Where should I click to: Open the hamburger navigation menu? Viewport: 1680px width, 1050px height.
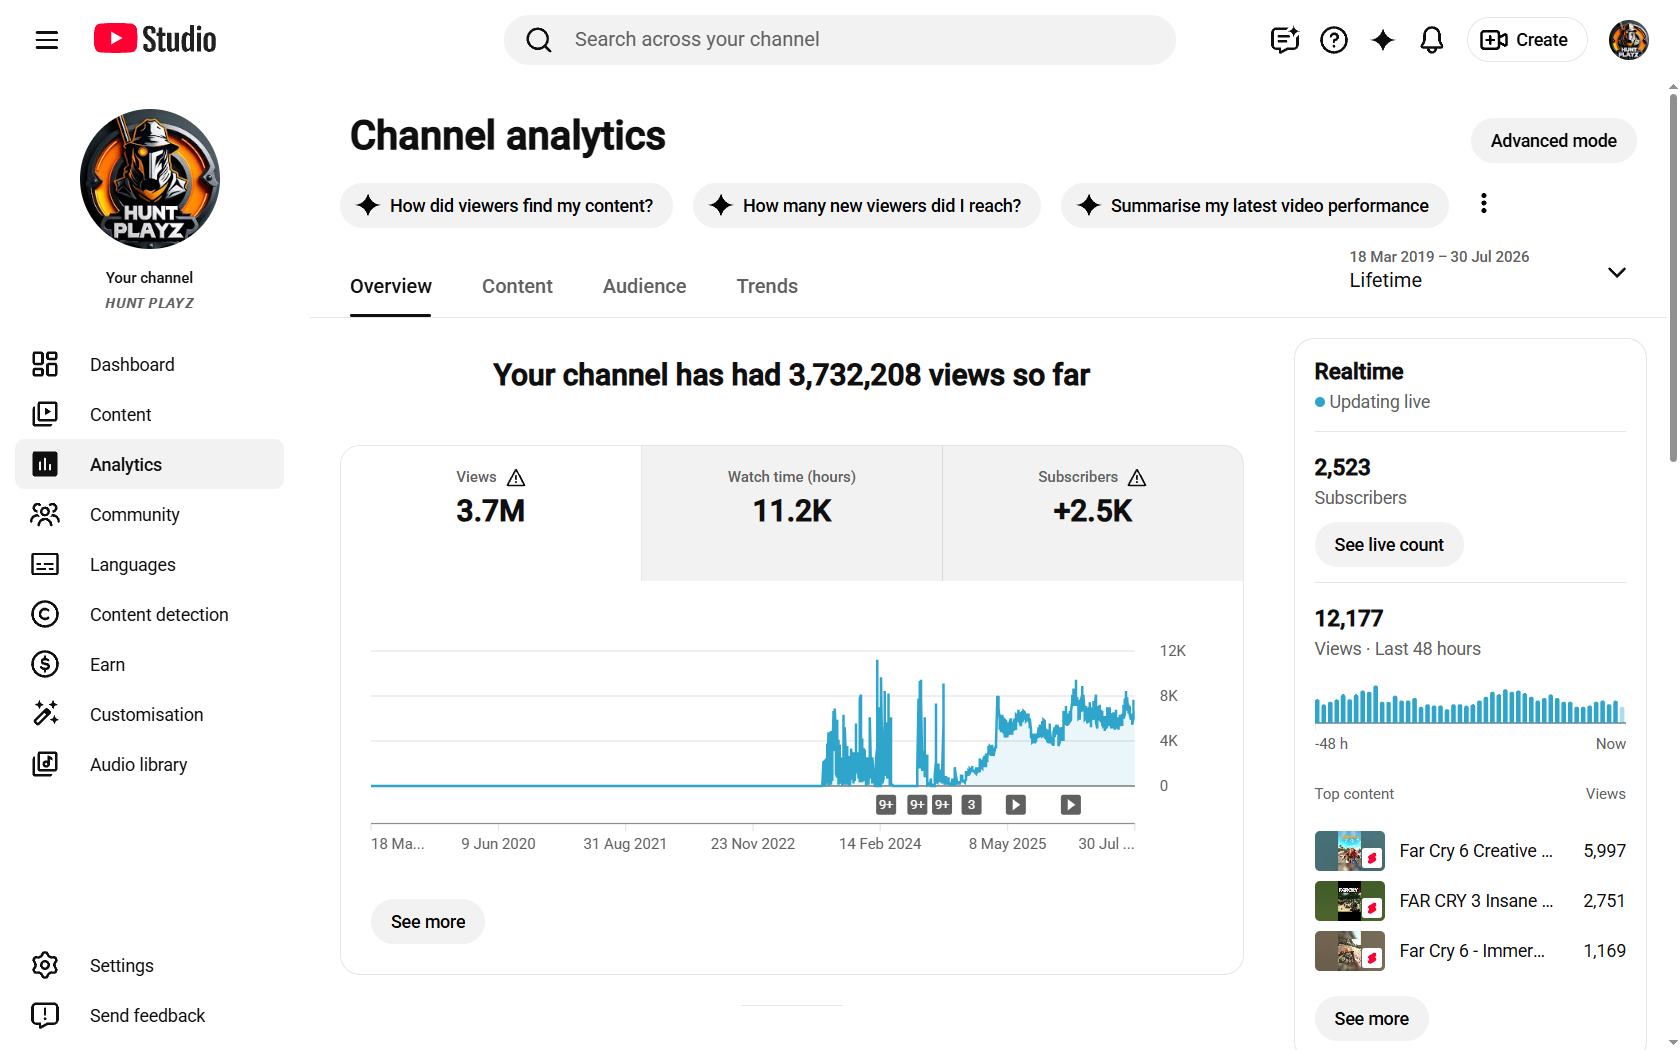[47, 40]
